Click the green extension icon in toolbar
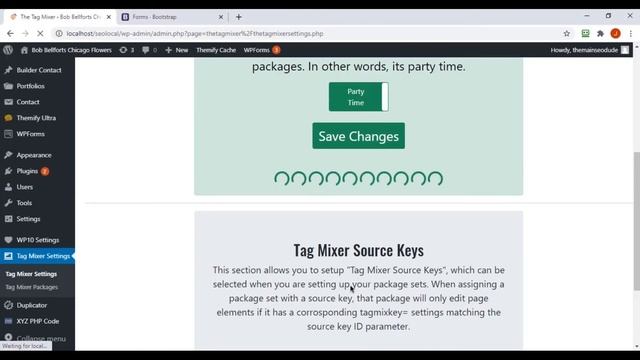 [x=585, y=33]
